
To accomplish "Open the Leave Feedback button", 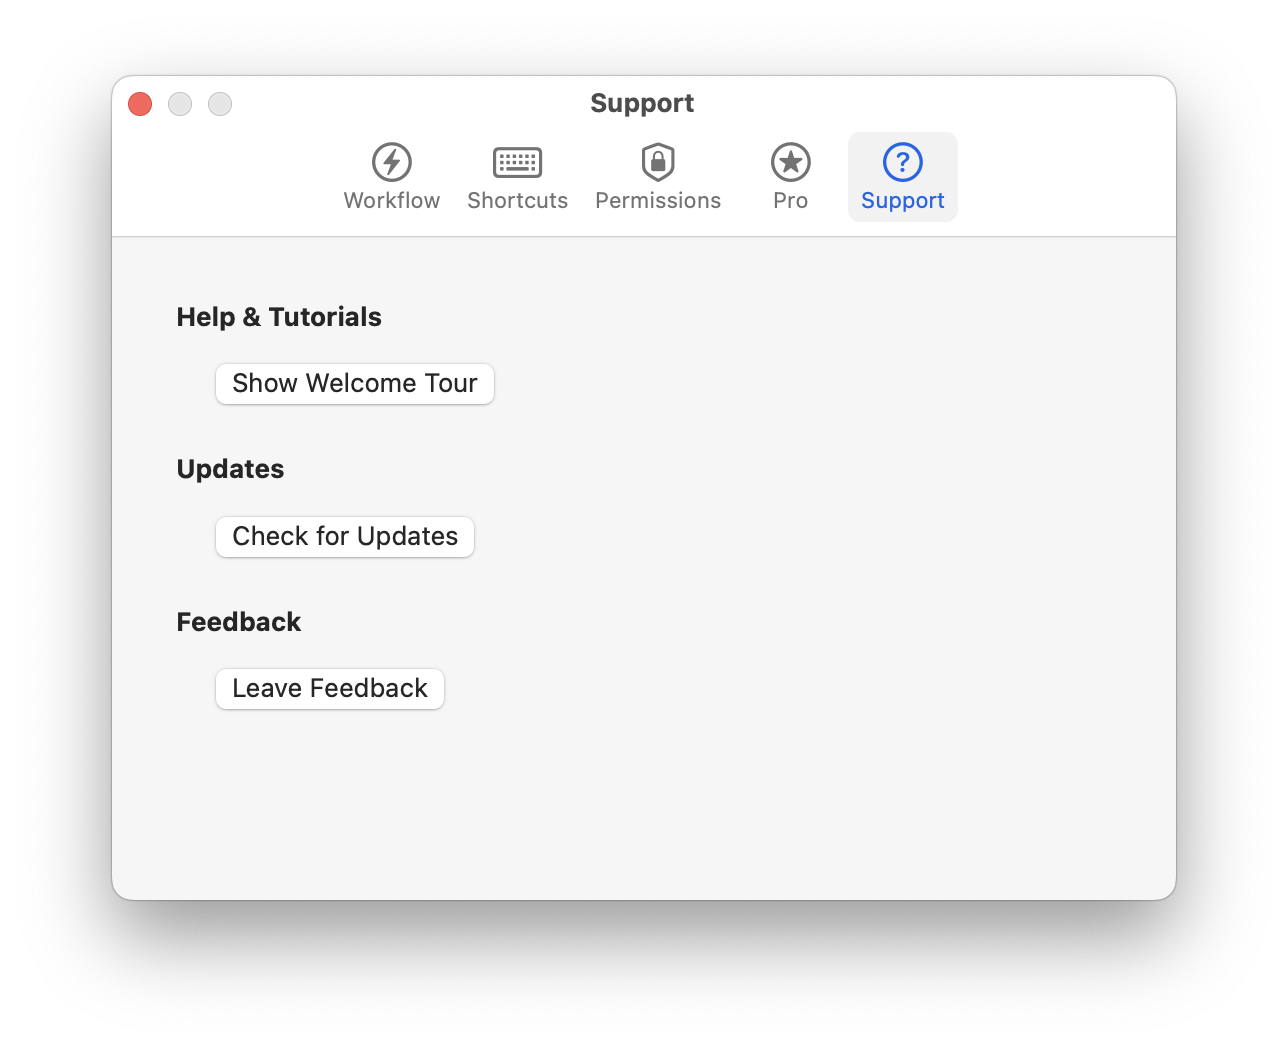I will coord(330,689).
